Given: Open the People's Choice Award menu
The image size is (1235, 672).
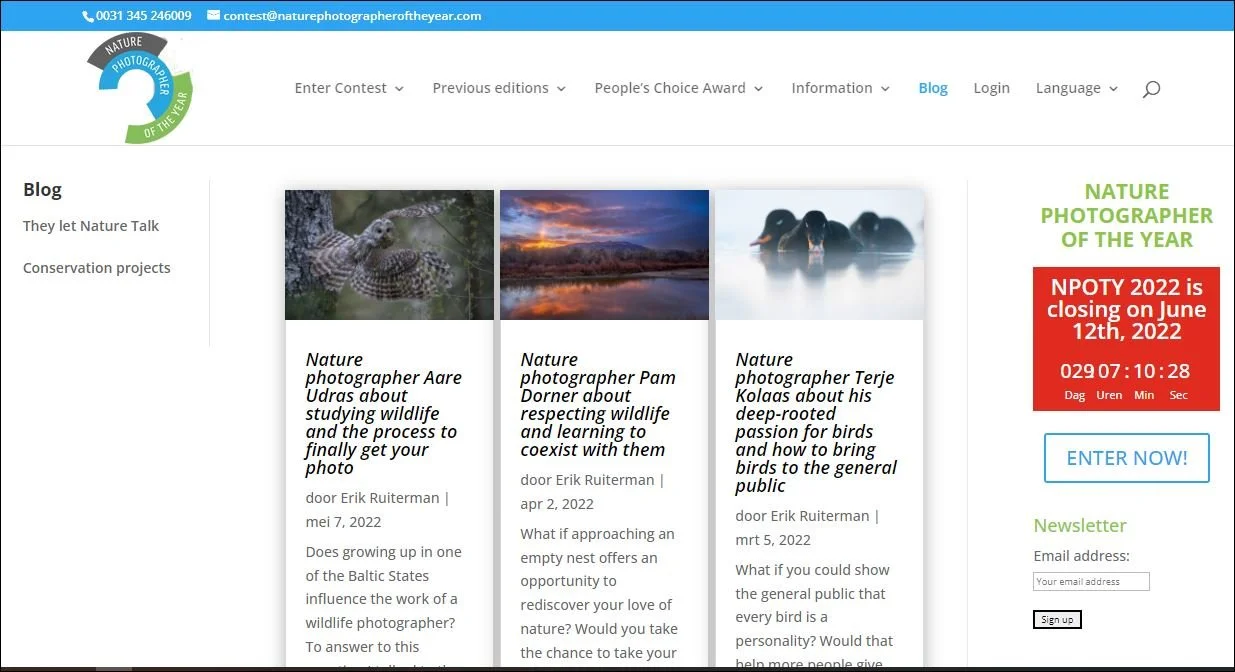Looking at the screenshot, I should (x=670, y=88).
